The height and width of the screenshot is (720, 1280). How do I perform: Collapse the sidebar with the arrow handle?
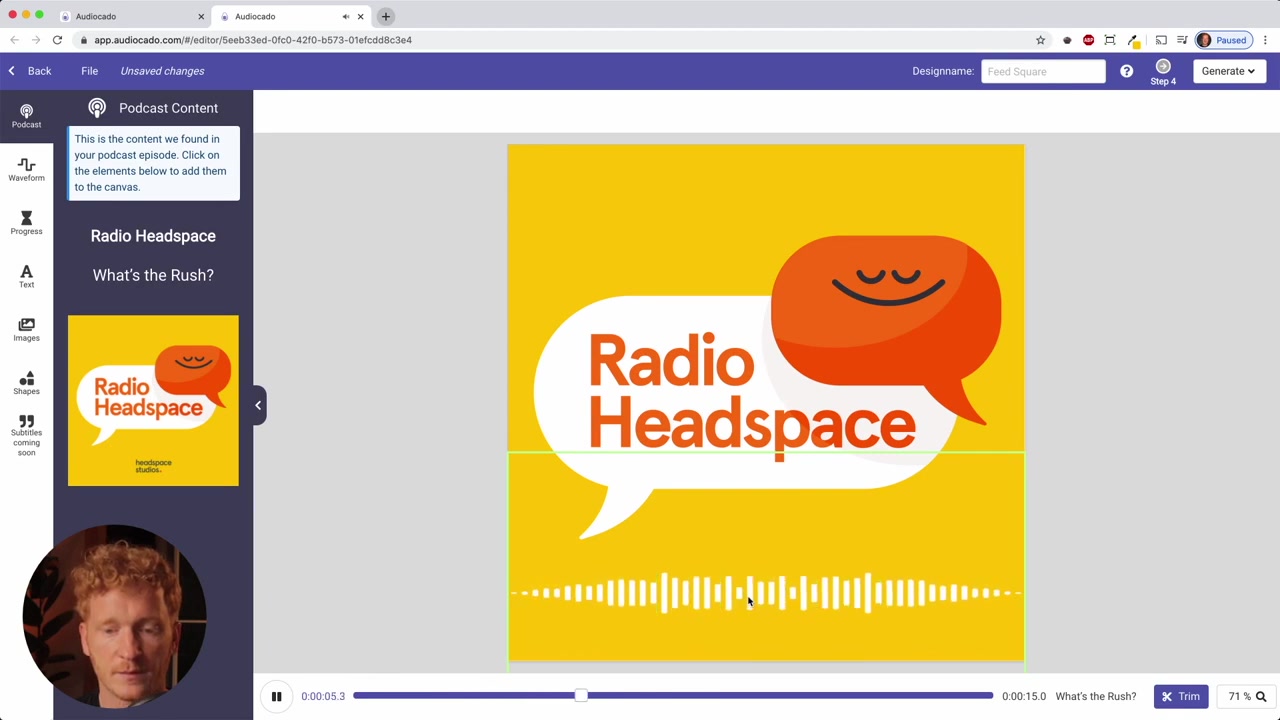point(258,405)
